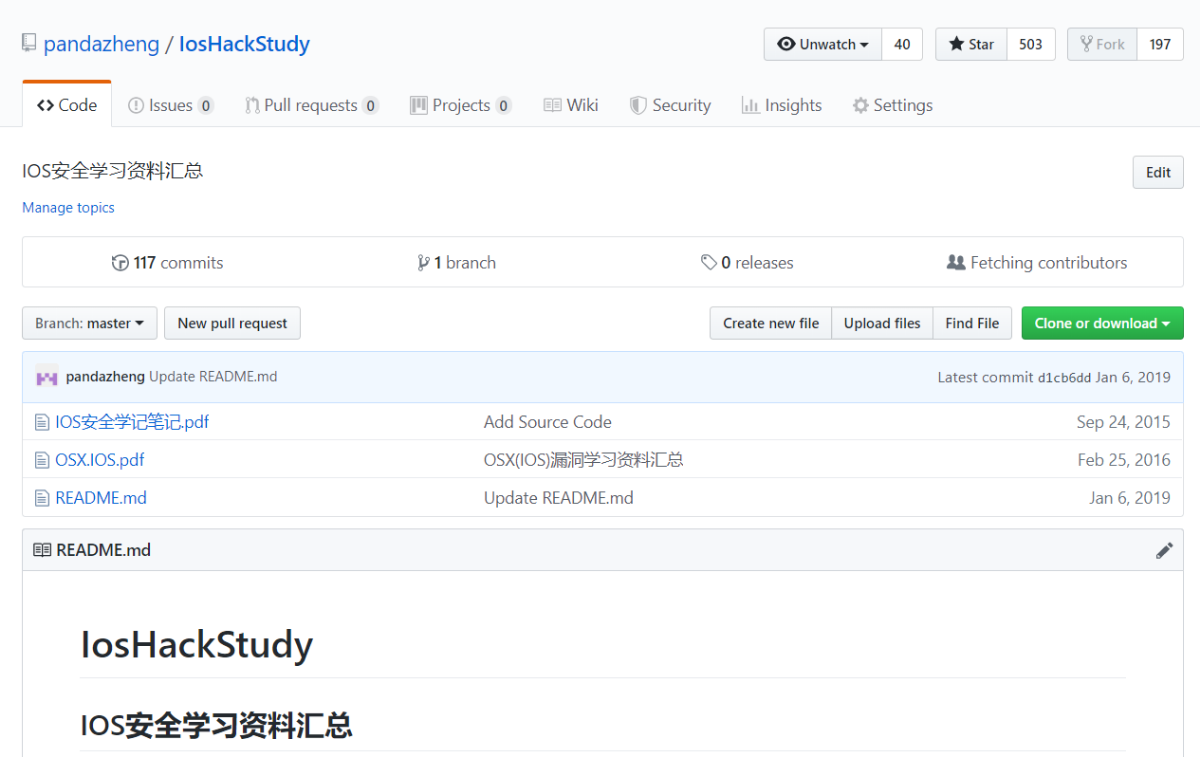Expand the Branch: master dropdown

pyautogui.click(x=89, y=323)
